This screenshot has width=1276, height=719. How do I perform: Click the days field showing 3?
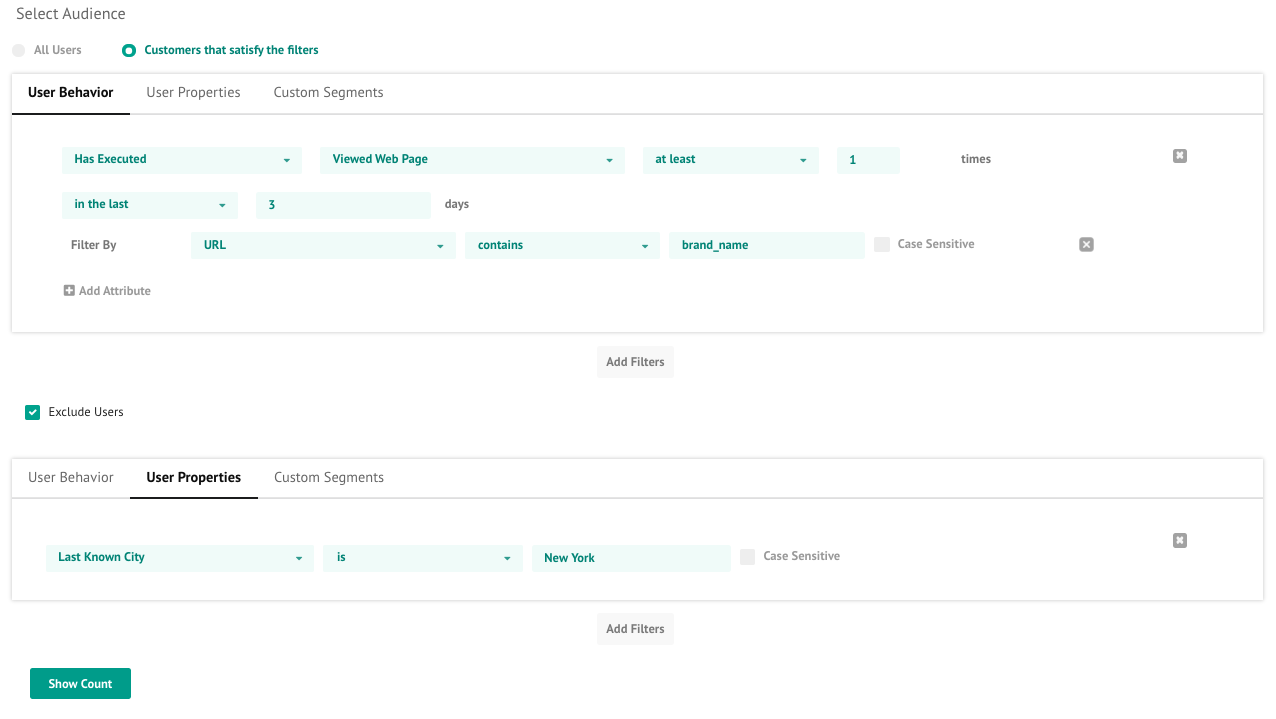(343, 205)
